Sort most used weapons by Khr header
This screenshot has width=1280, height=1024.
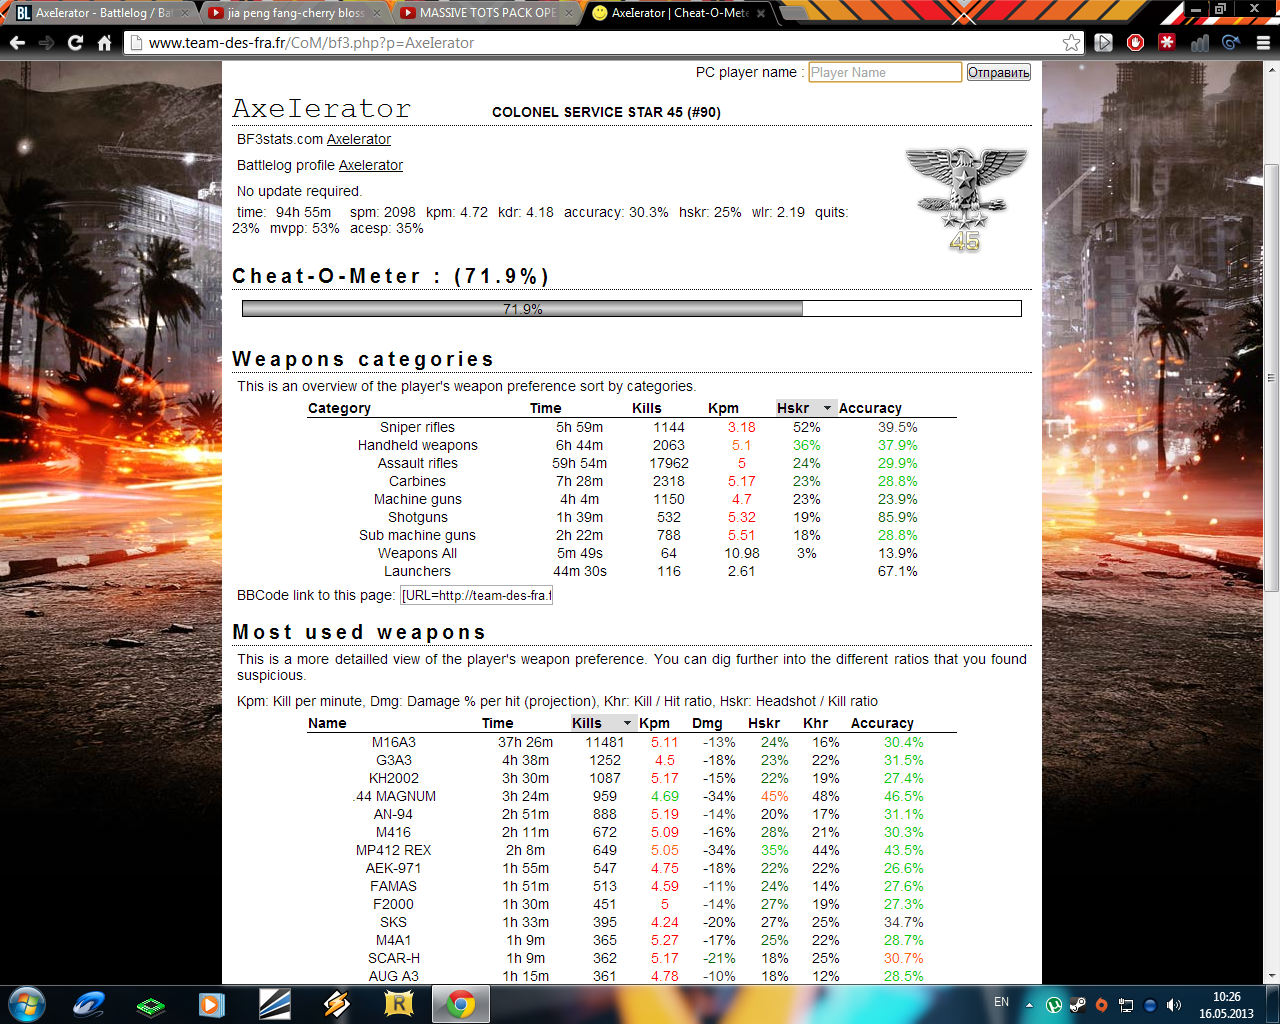pyautogui.click(x=815, y=723)
